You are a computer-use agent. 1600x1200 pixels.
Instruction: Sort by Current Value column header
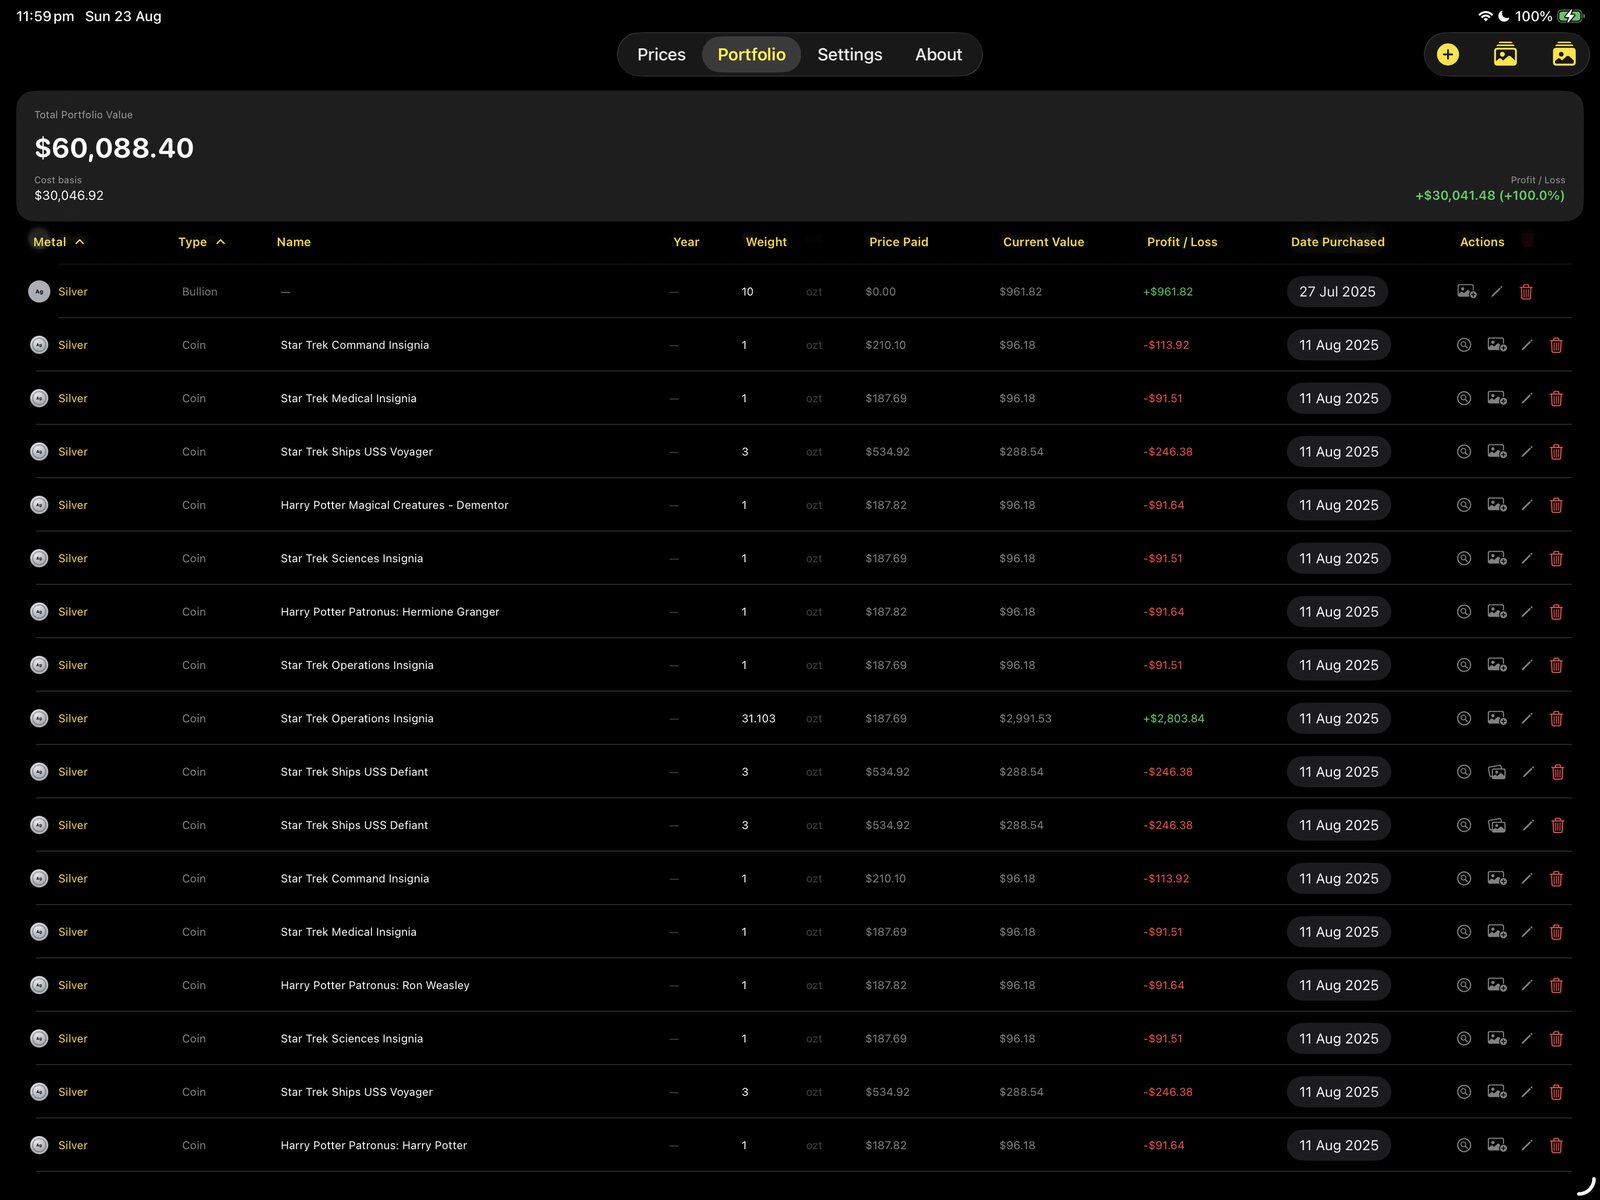tap(1043, 242)
